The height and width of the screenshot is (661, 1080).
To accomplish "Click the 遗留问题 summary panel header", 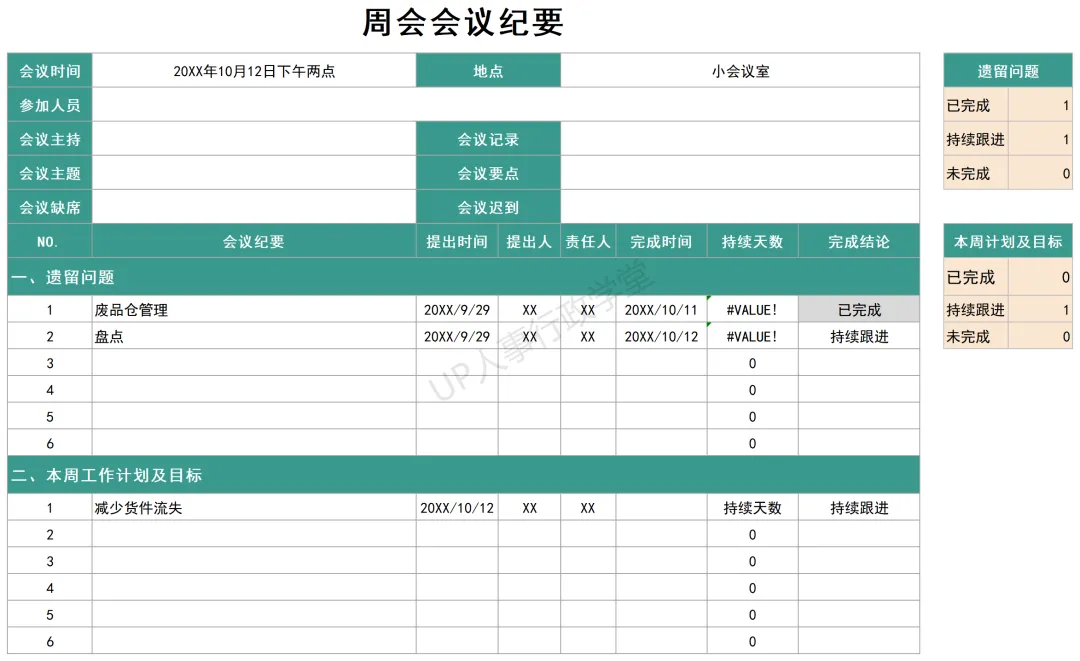I will [x=1008, y=70].
